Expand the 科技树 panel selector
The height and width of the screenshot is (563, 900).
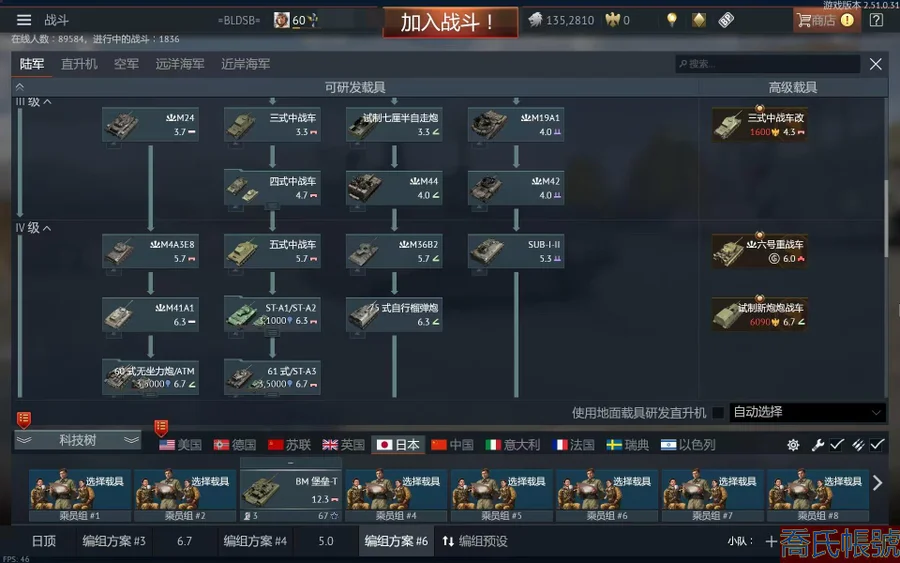point(77,440)
